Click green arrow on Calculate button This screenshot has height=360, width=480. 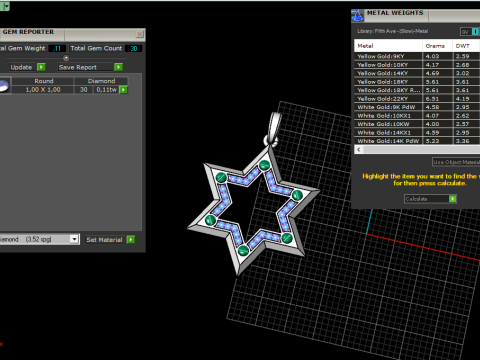coord(452,199)
